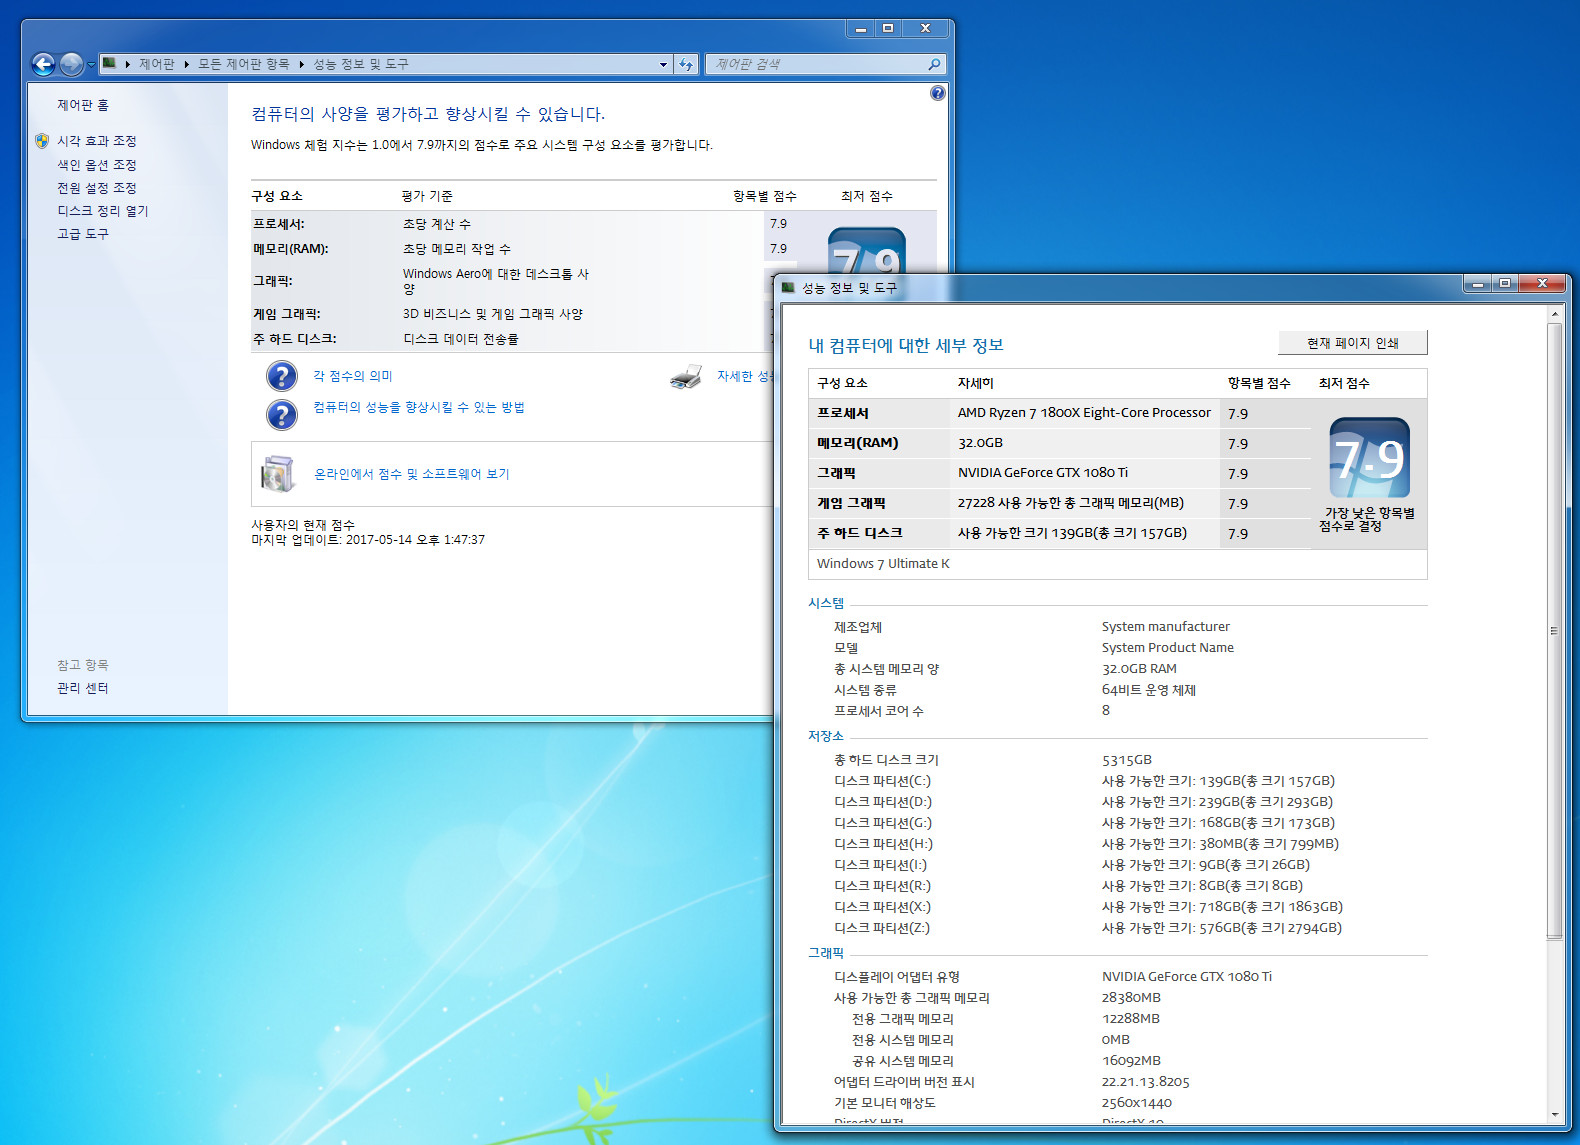
Task: Click the 구성 요소 column header in detail table
Action: tap(842, 383)
